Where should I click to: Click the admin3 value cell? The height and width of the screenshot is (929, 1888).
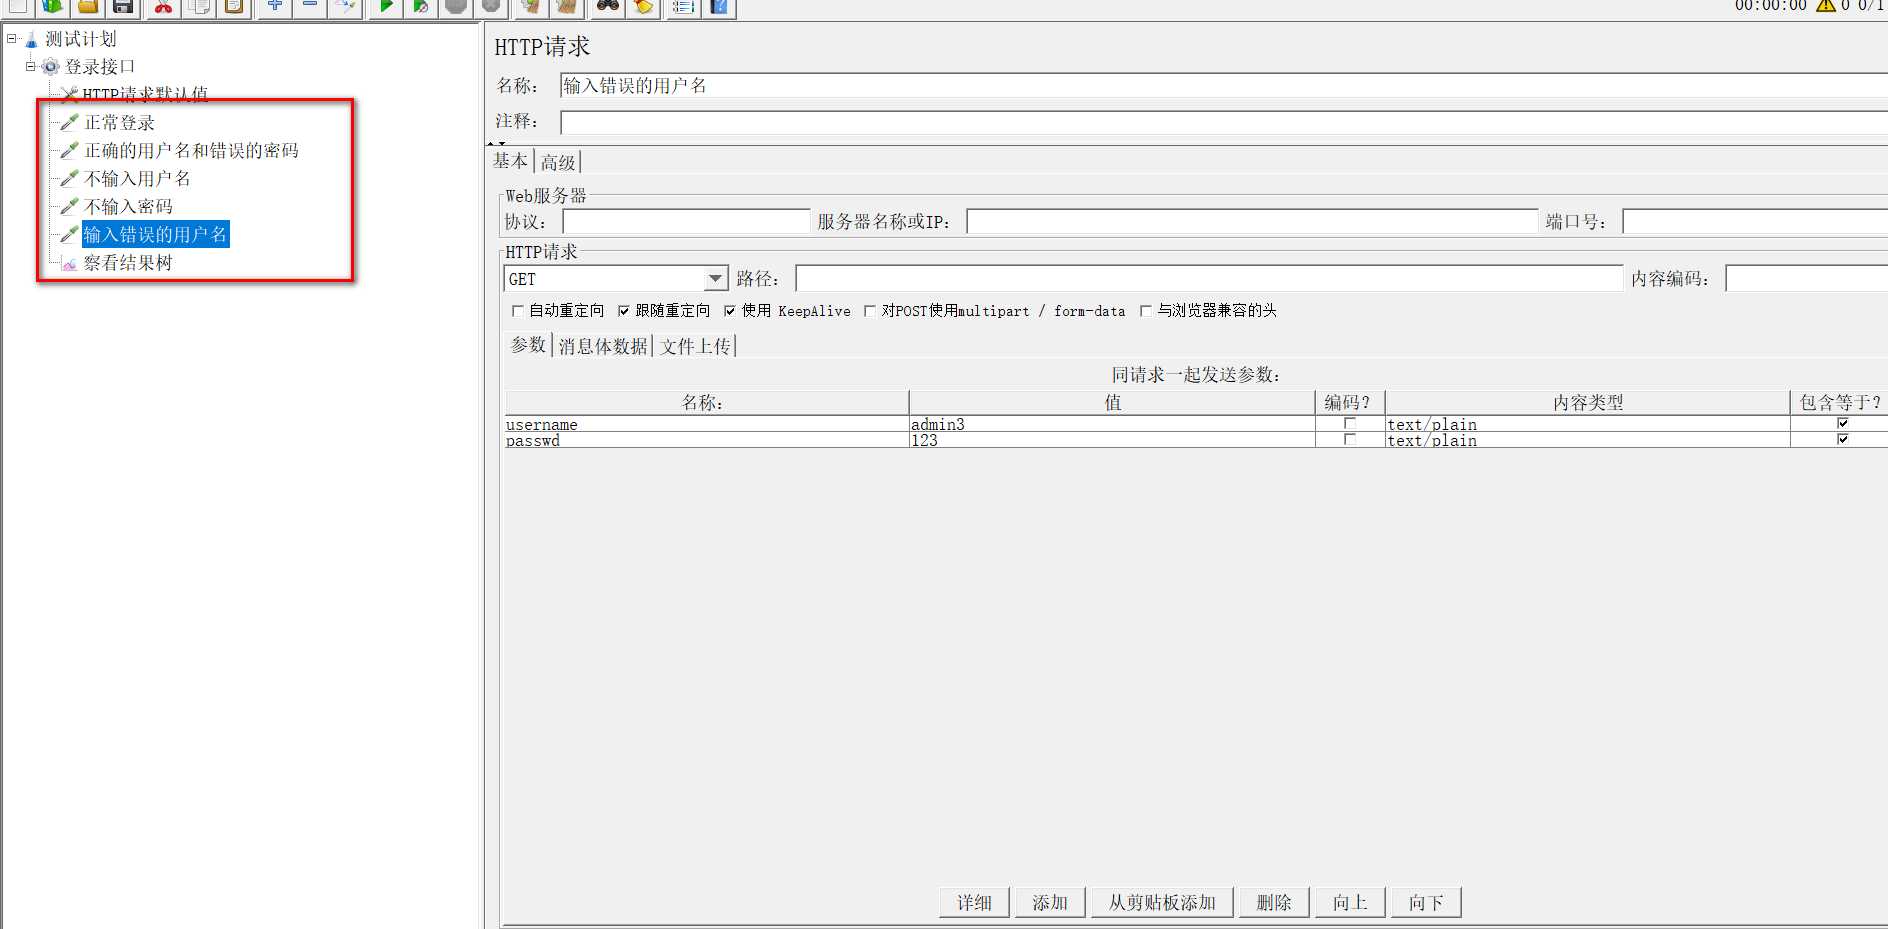pyautogui.click(x=1112, y=424)
